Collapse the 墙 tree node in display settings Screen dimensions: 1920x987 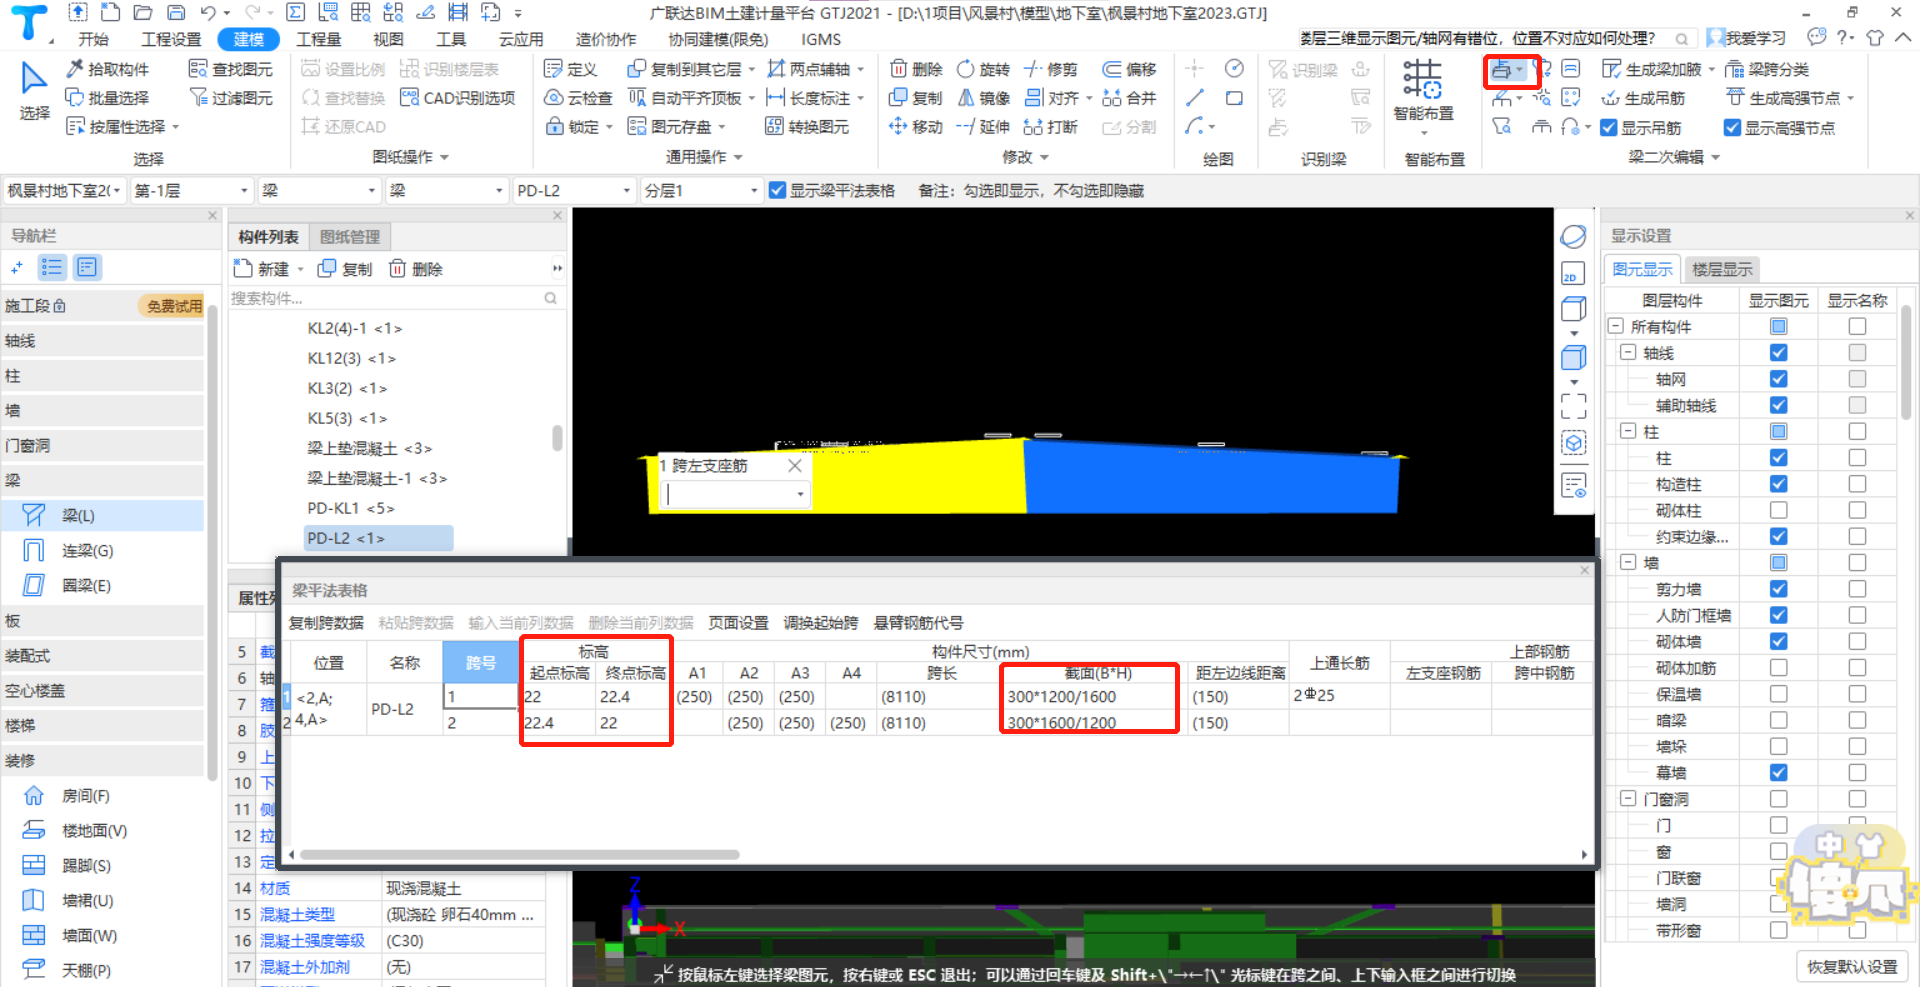[x=1628, y=562]
